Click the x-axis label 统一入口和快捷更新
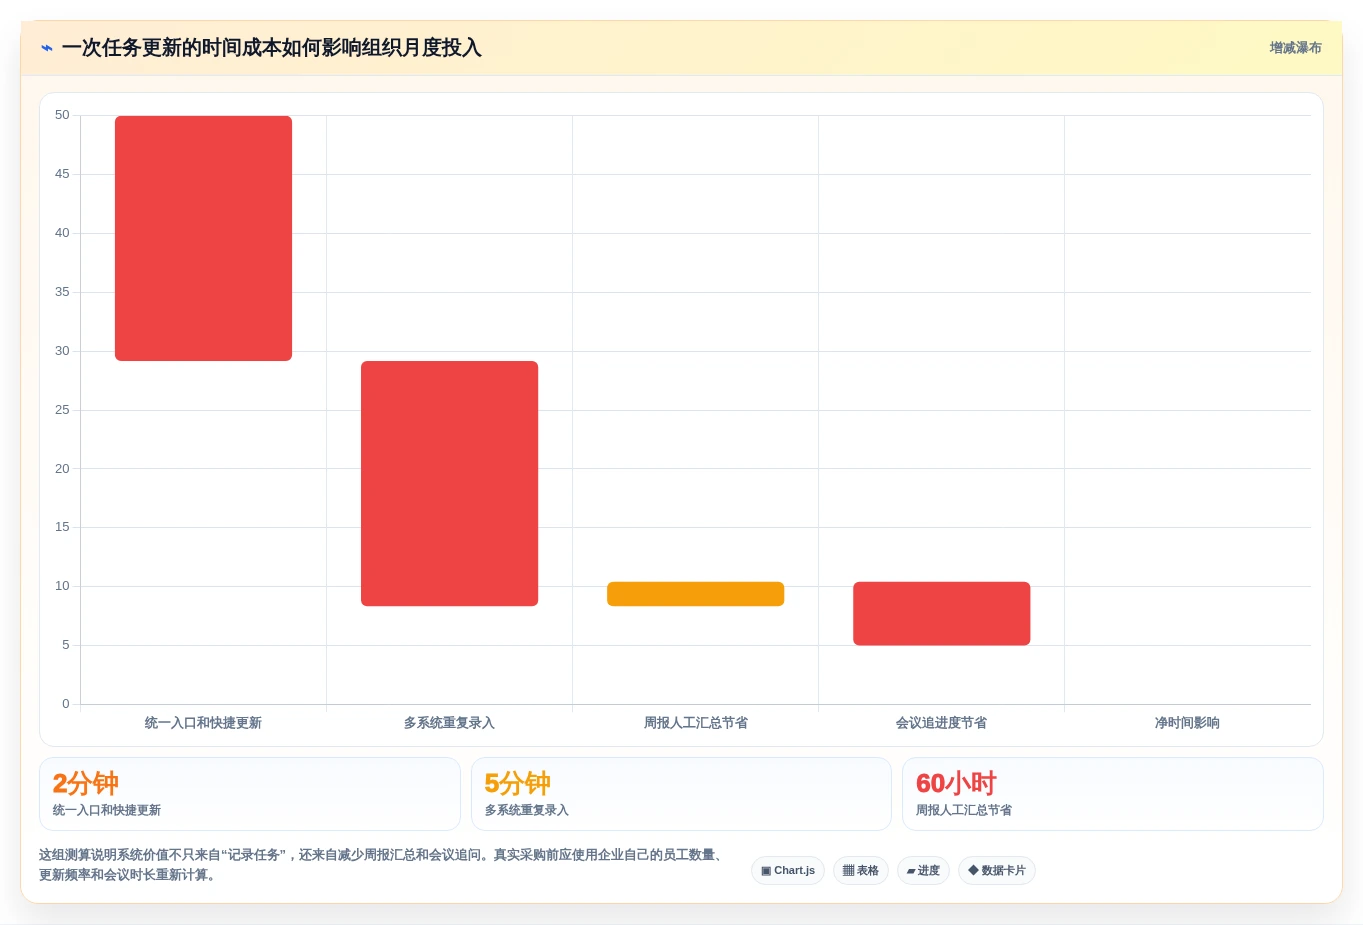The width and height of the screenshot is (1363, 925). (x=203, y=723)
